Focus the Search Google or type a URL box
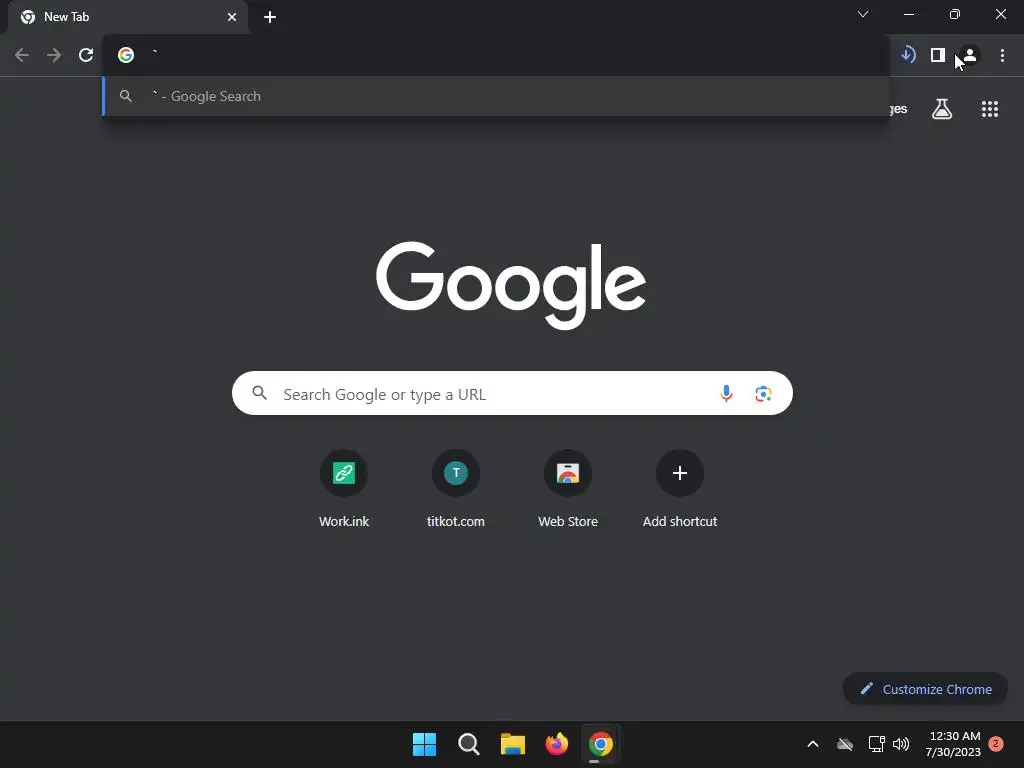Viewport: 1024px width, 768px height. point(513,393)
